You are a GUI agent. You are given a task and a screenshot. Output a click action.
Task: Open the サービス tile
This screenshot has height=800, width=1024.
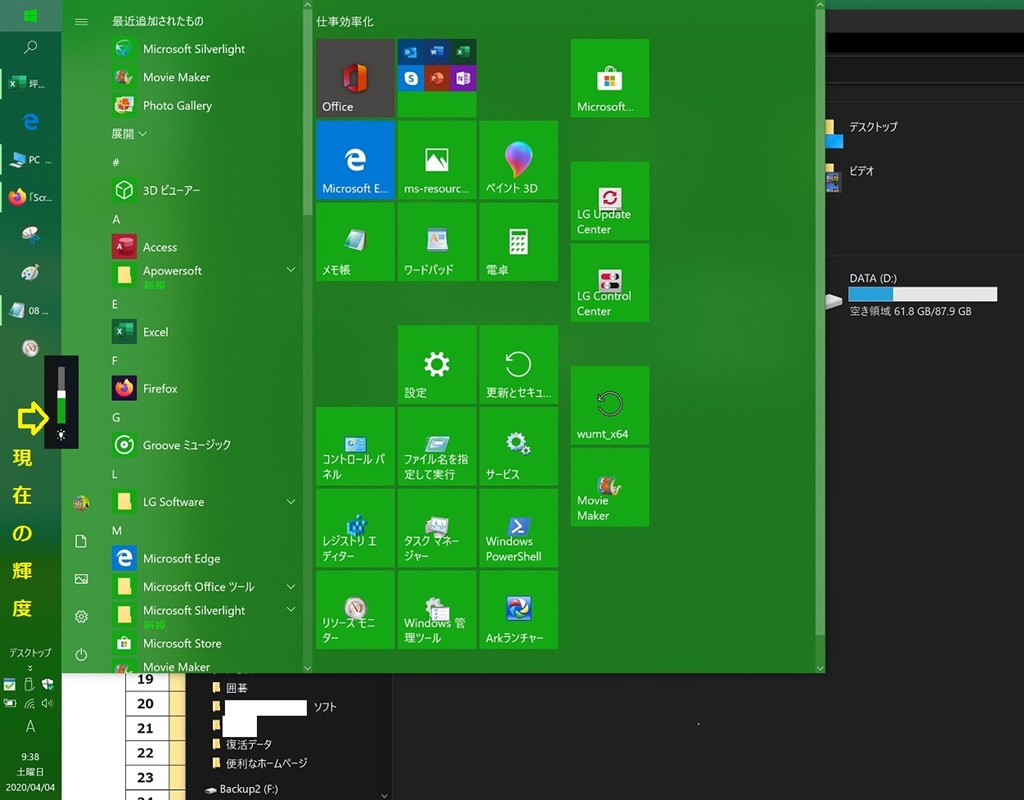(519, 445)
